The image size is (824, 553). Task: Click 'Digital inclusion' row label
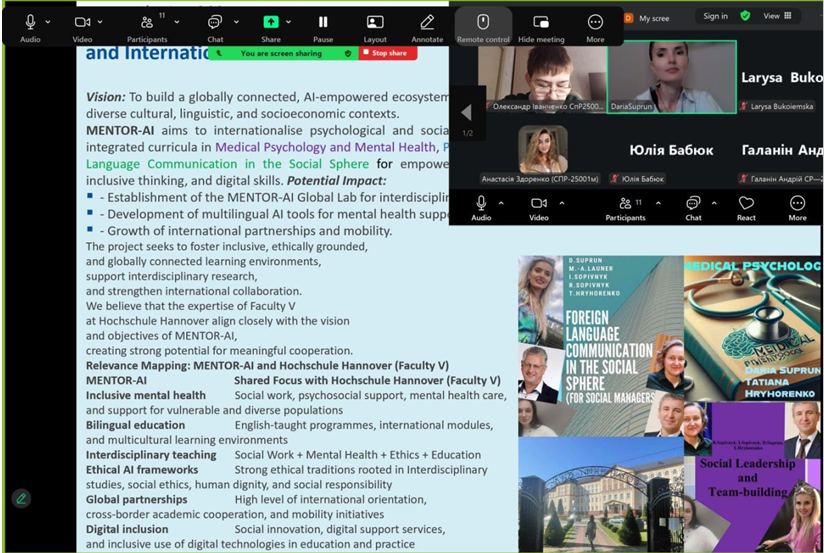[127, 529]
